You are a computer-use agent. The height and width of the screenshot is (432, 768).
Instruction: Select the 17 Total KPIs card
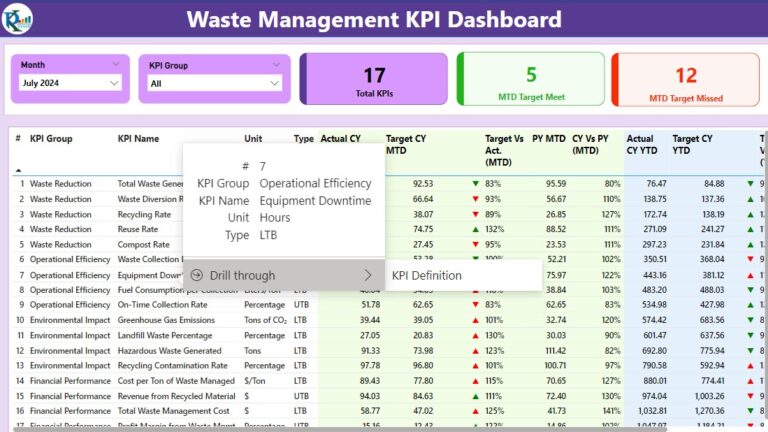point(374,79)
